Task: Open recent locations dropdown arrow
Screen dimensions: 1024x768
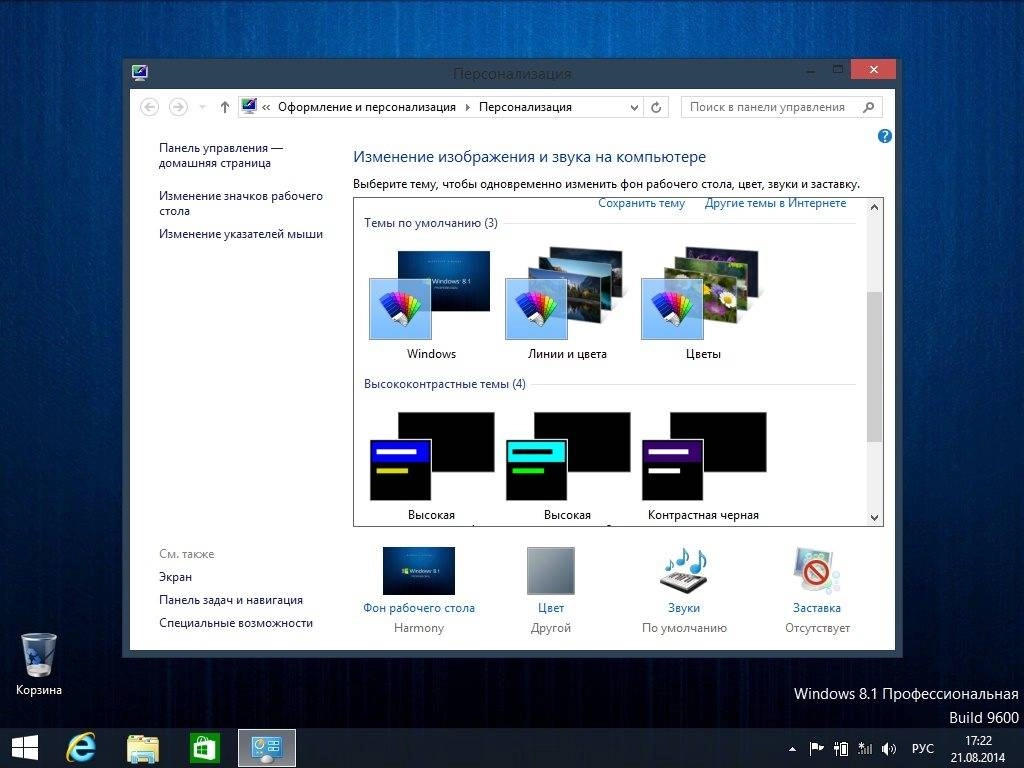Action: (202, 107)
